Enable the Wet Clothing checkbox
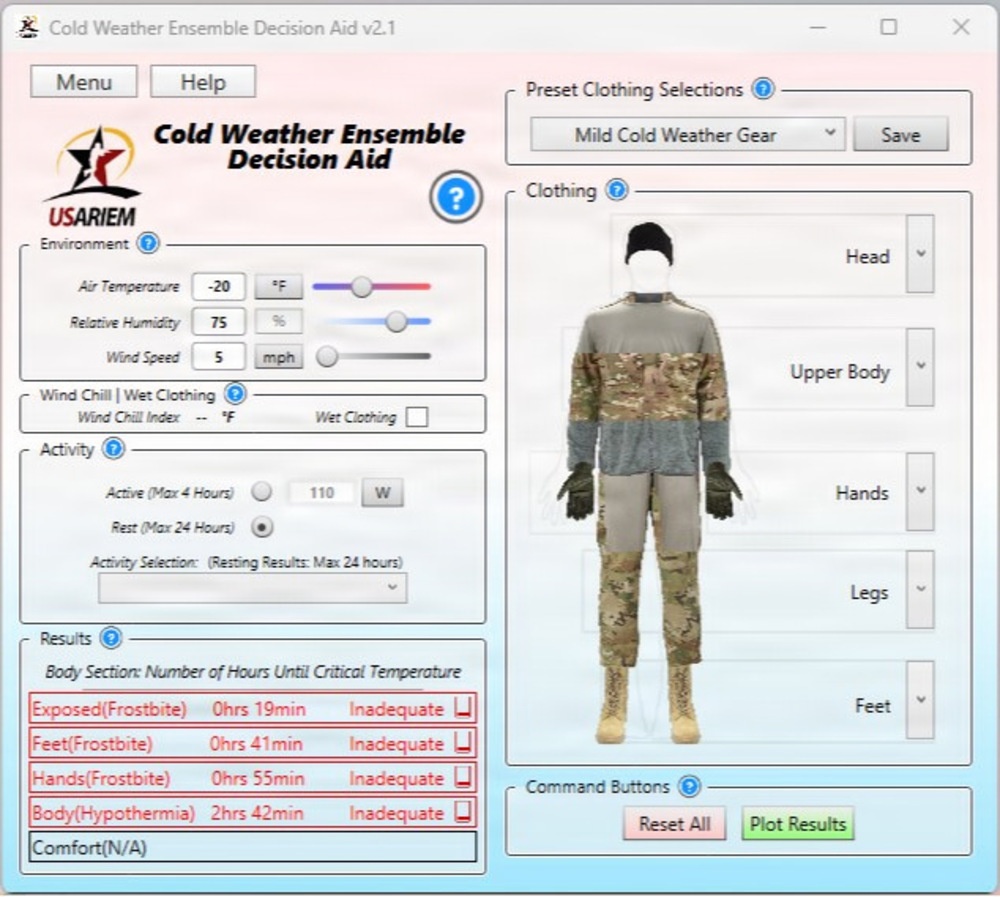 click(417, 417)
